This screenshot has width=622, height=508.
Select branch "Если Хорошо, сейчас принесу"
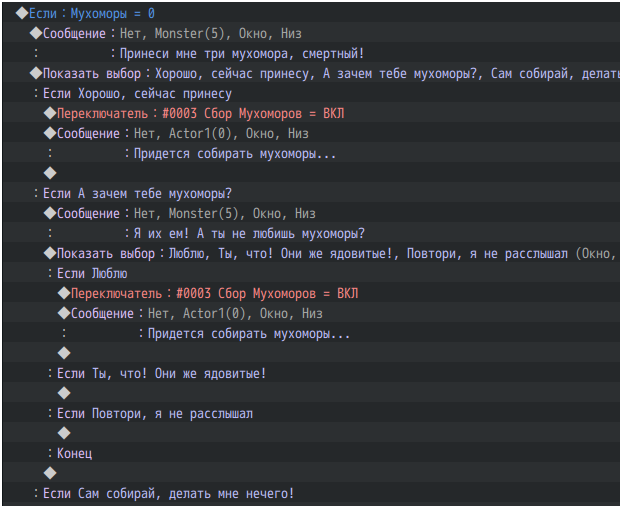138,93
